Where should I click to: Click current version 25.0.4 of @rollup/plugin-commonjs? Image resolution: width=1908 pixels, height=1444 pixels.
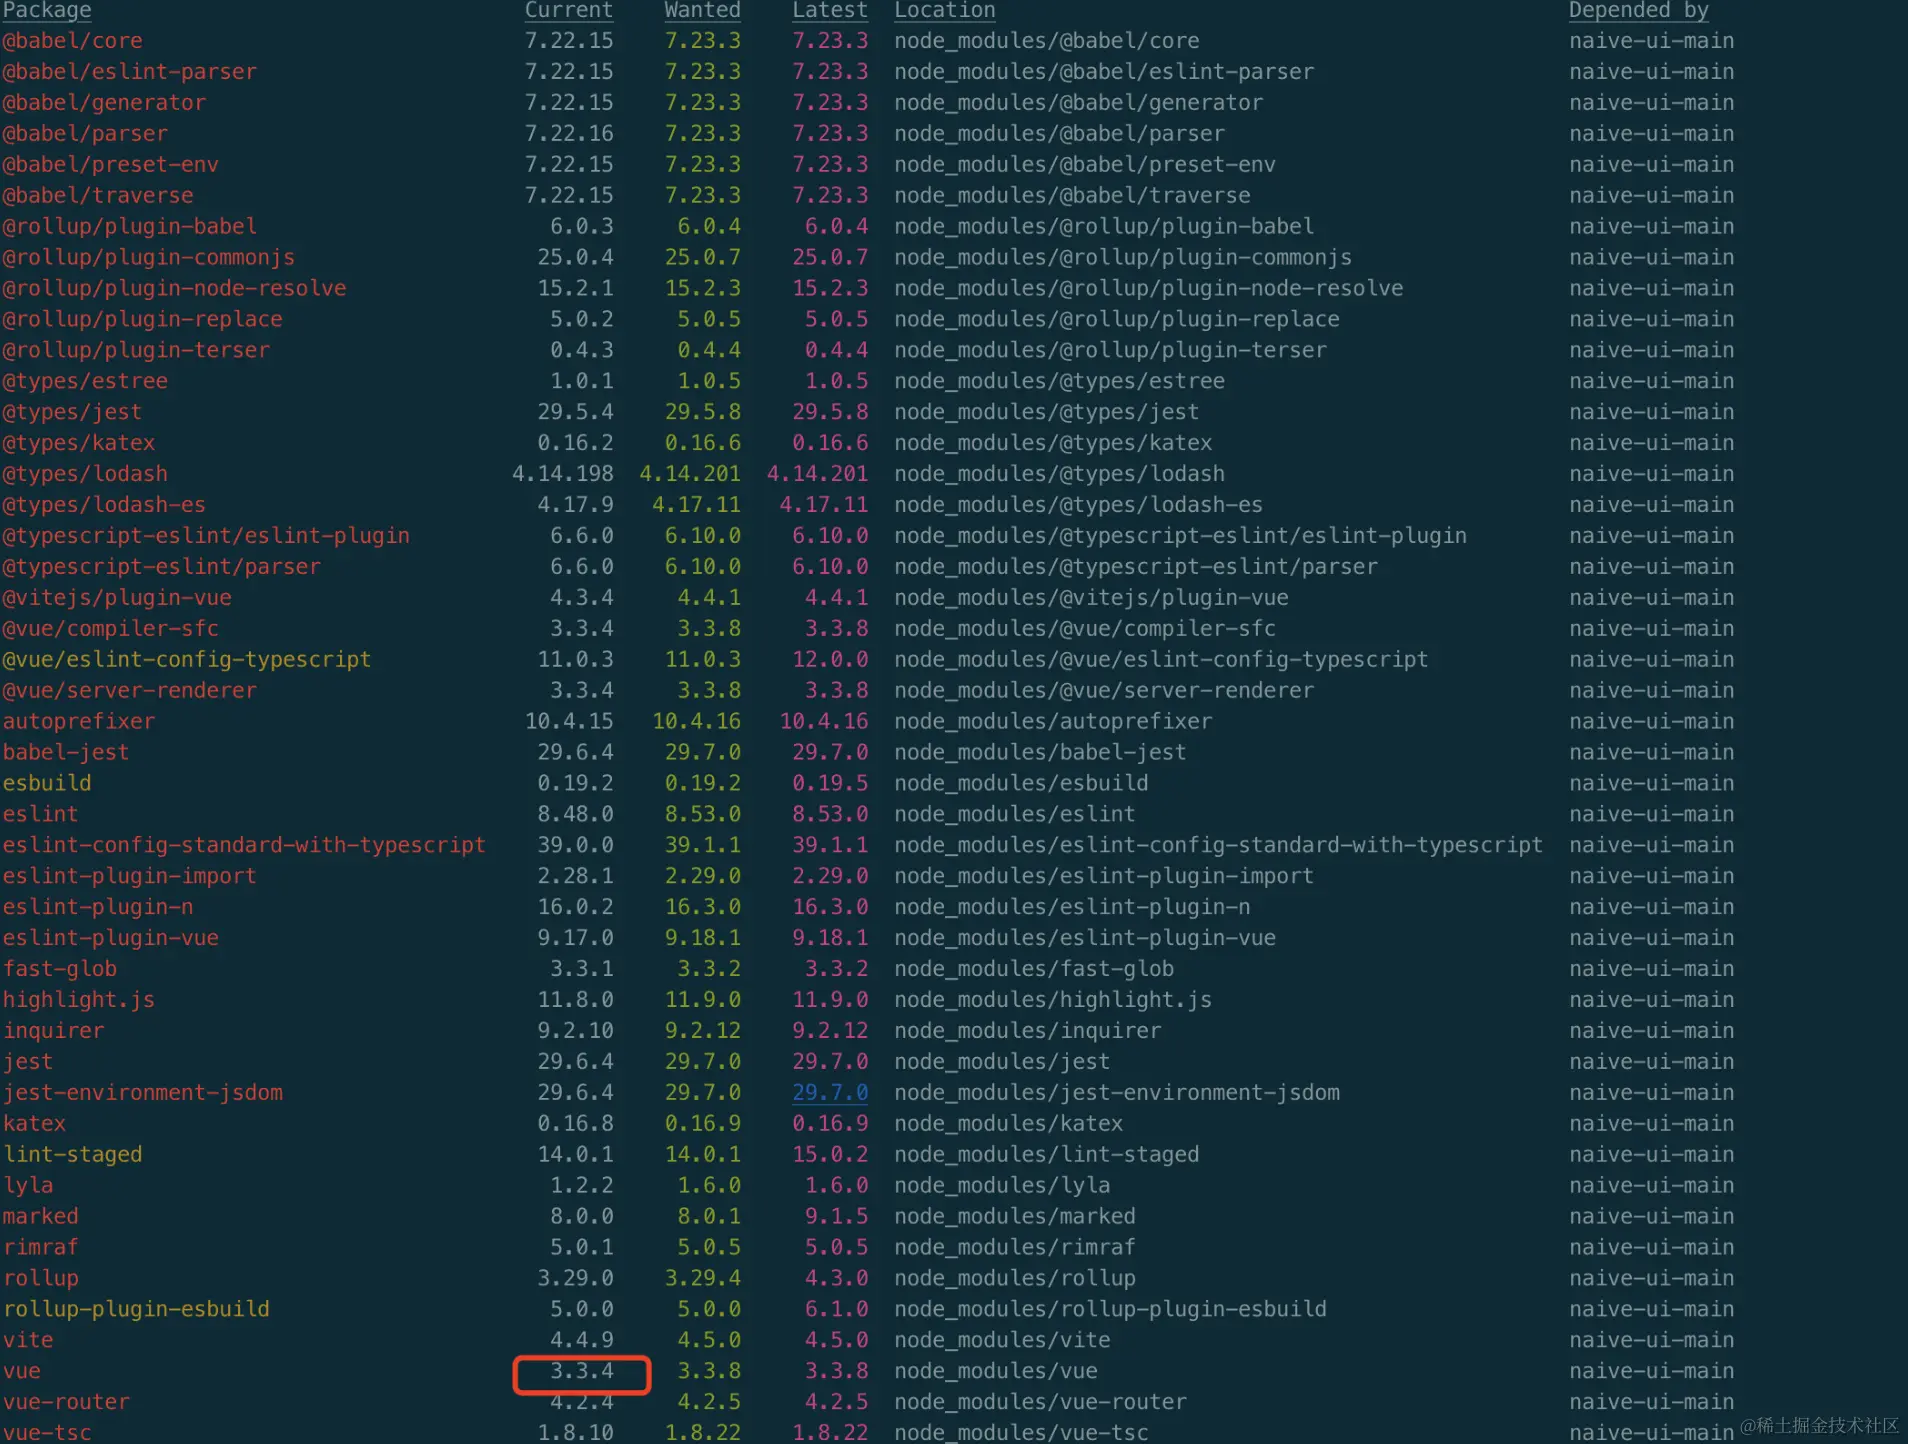pyautogui.click(x=575, y=258)
